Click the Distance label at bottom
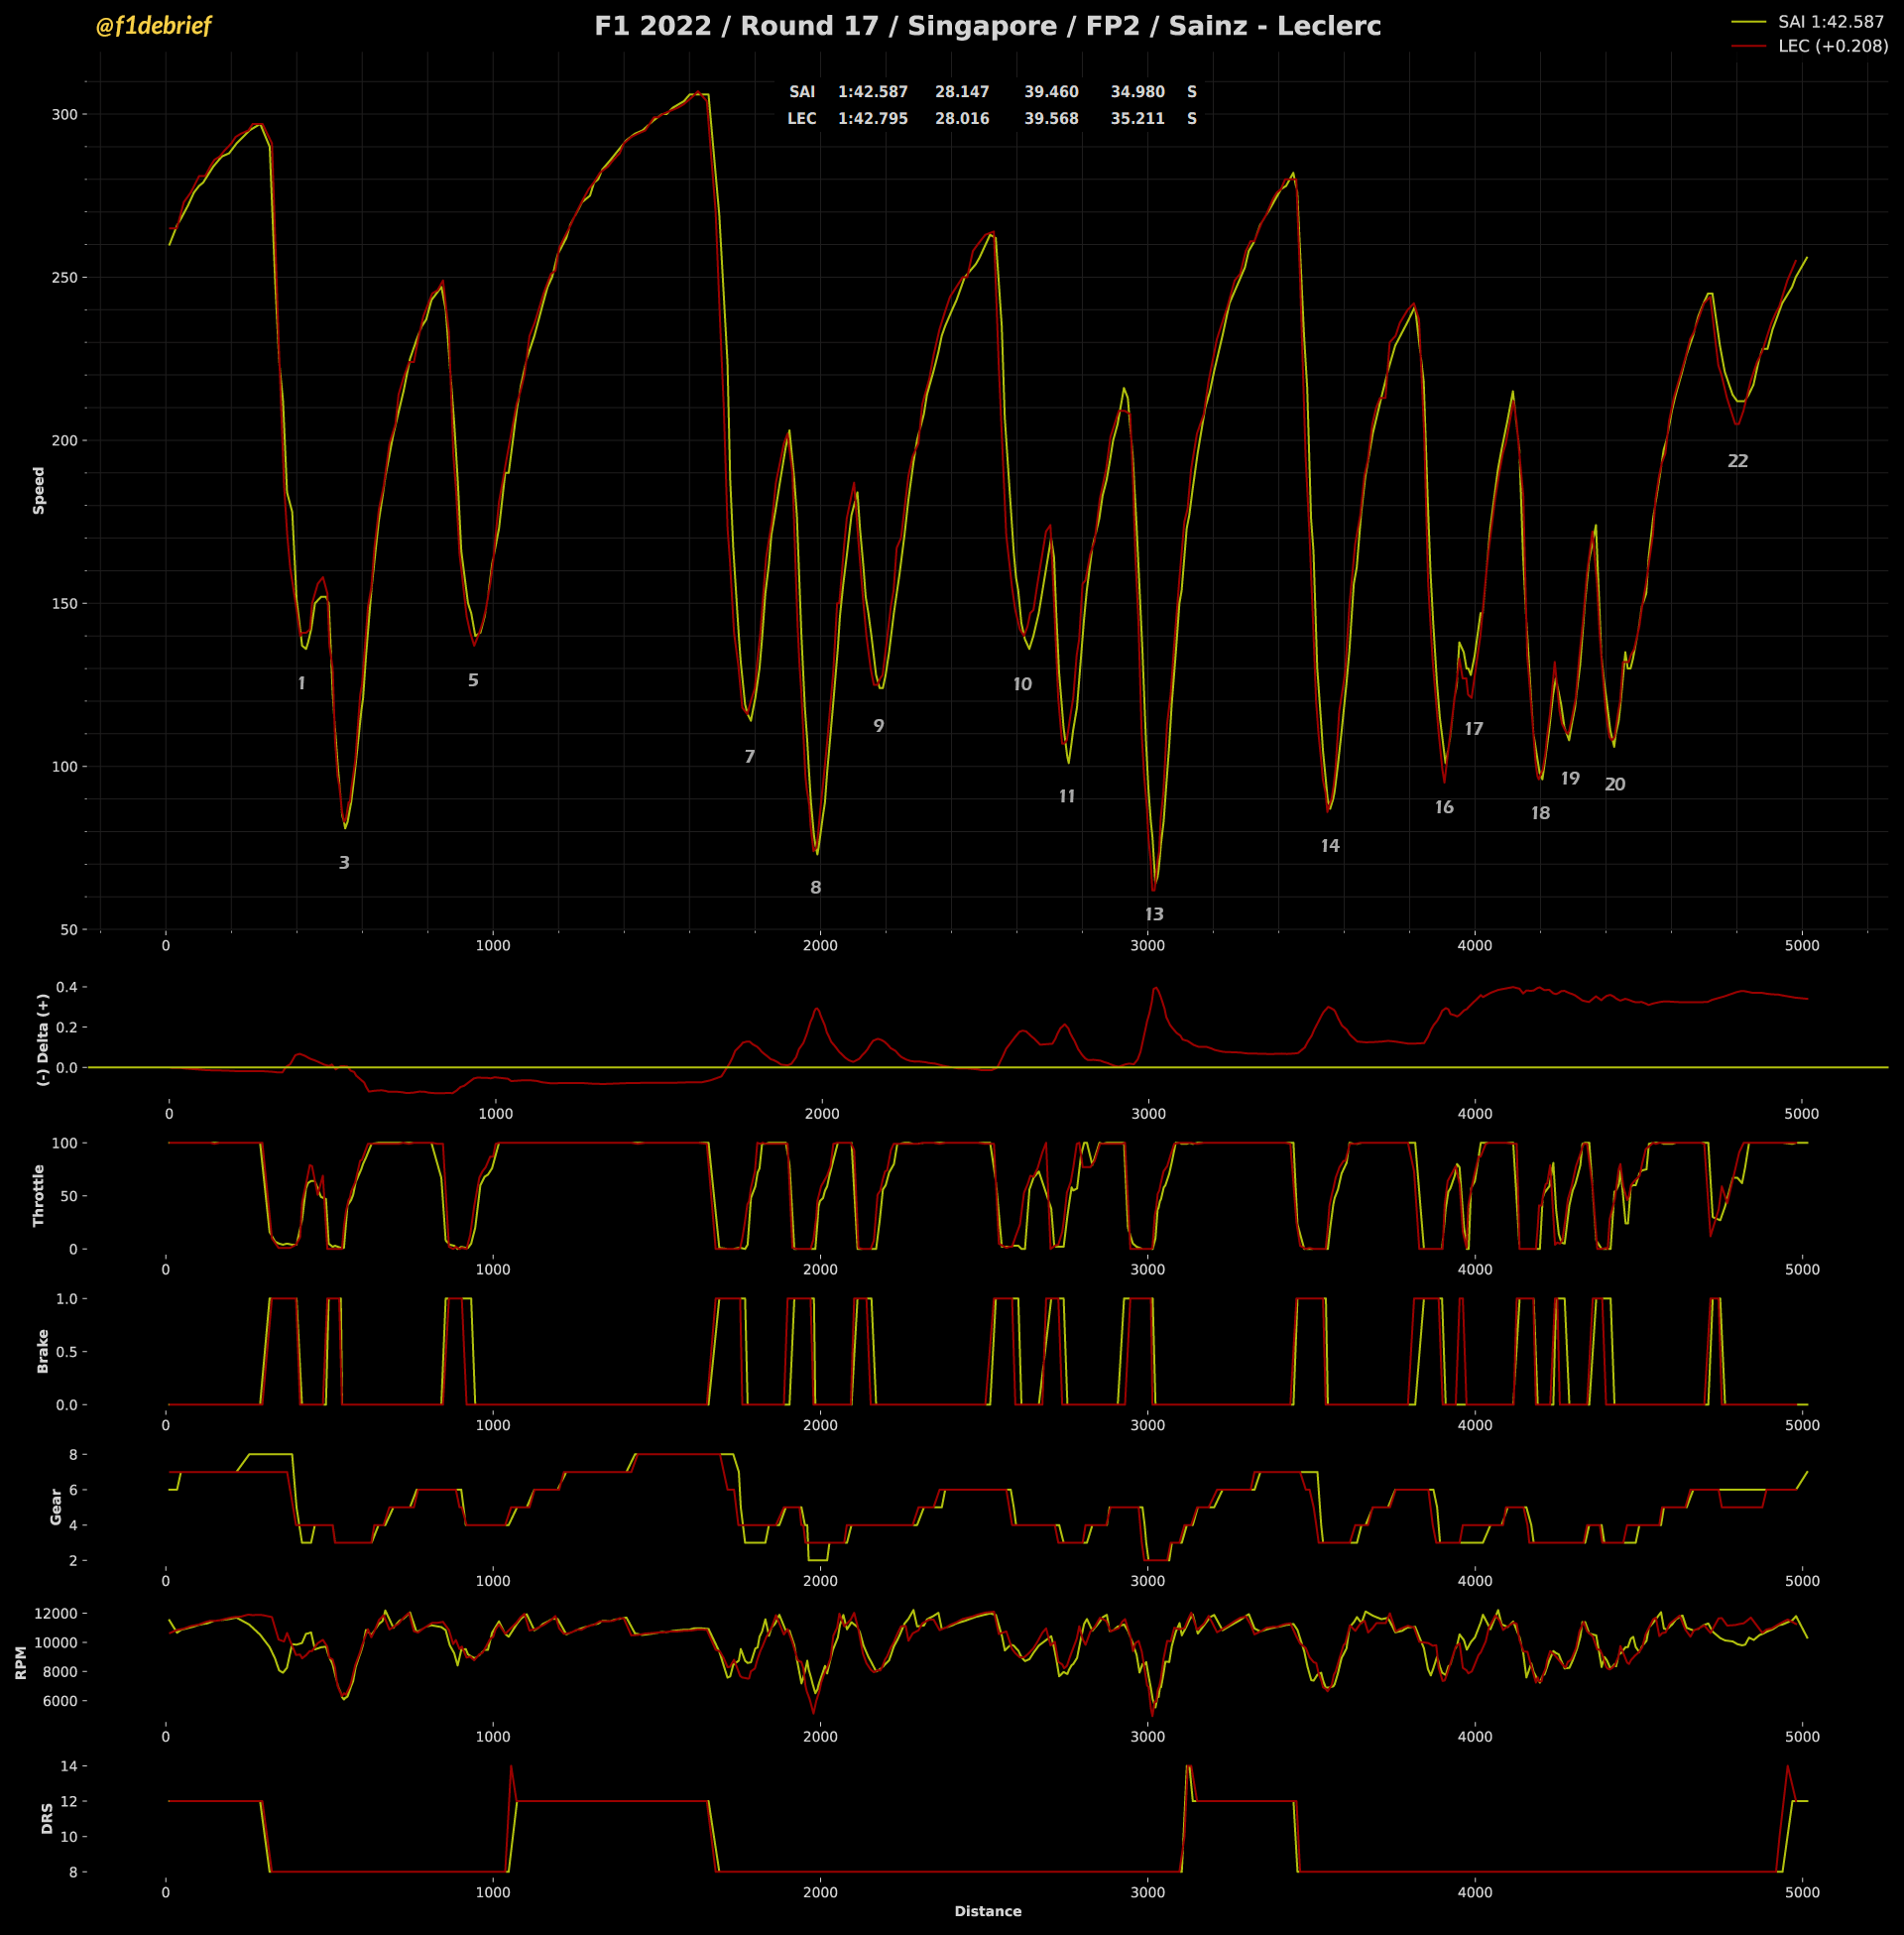 987,1911
